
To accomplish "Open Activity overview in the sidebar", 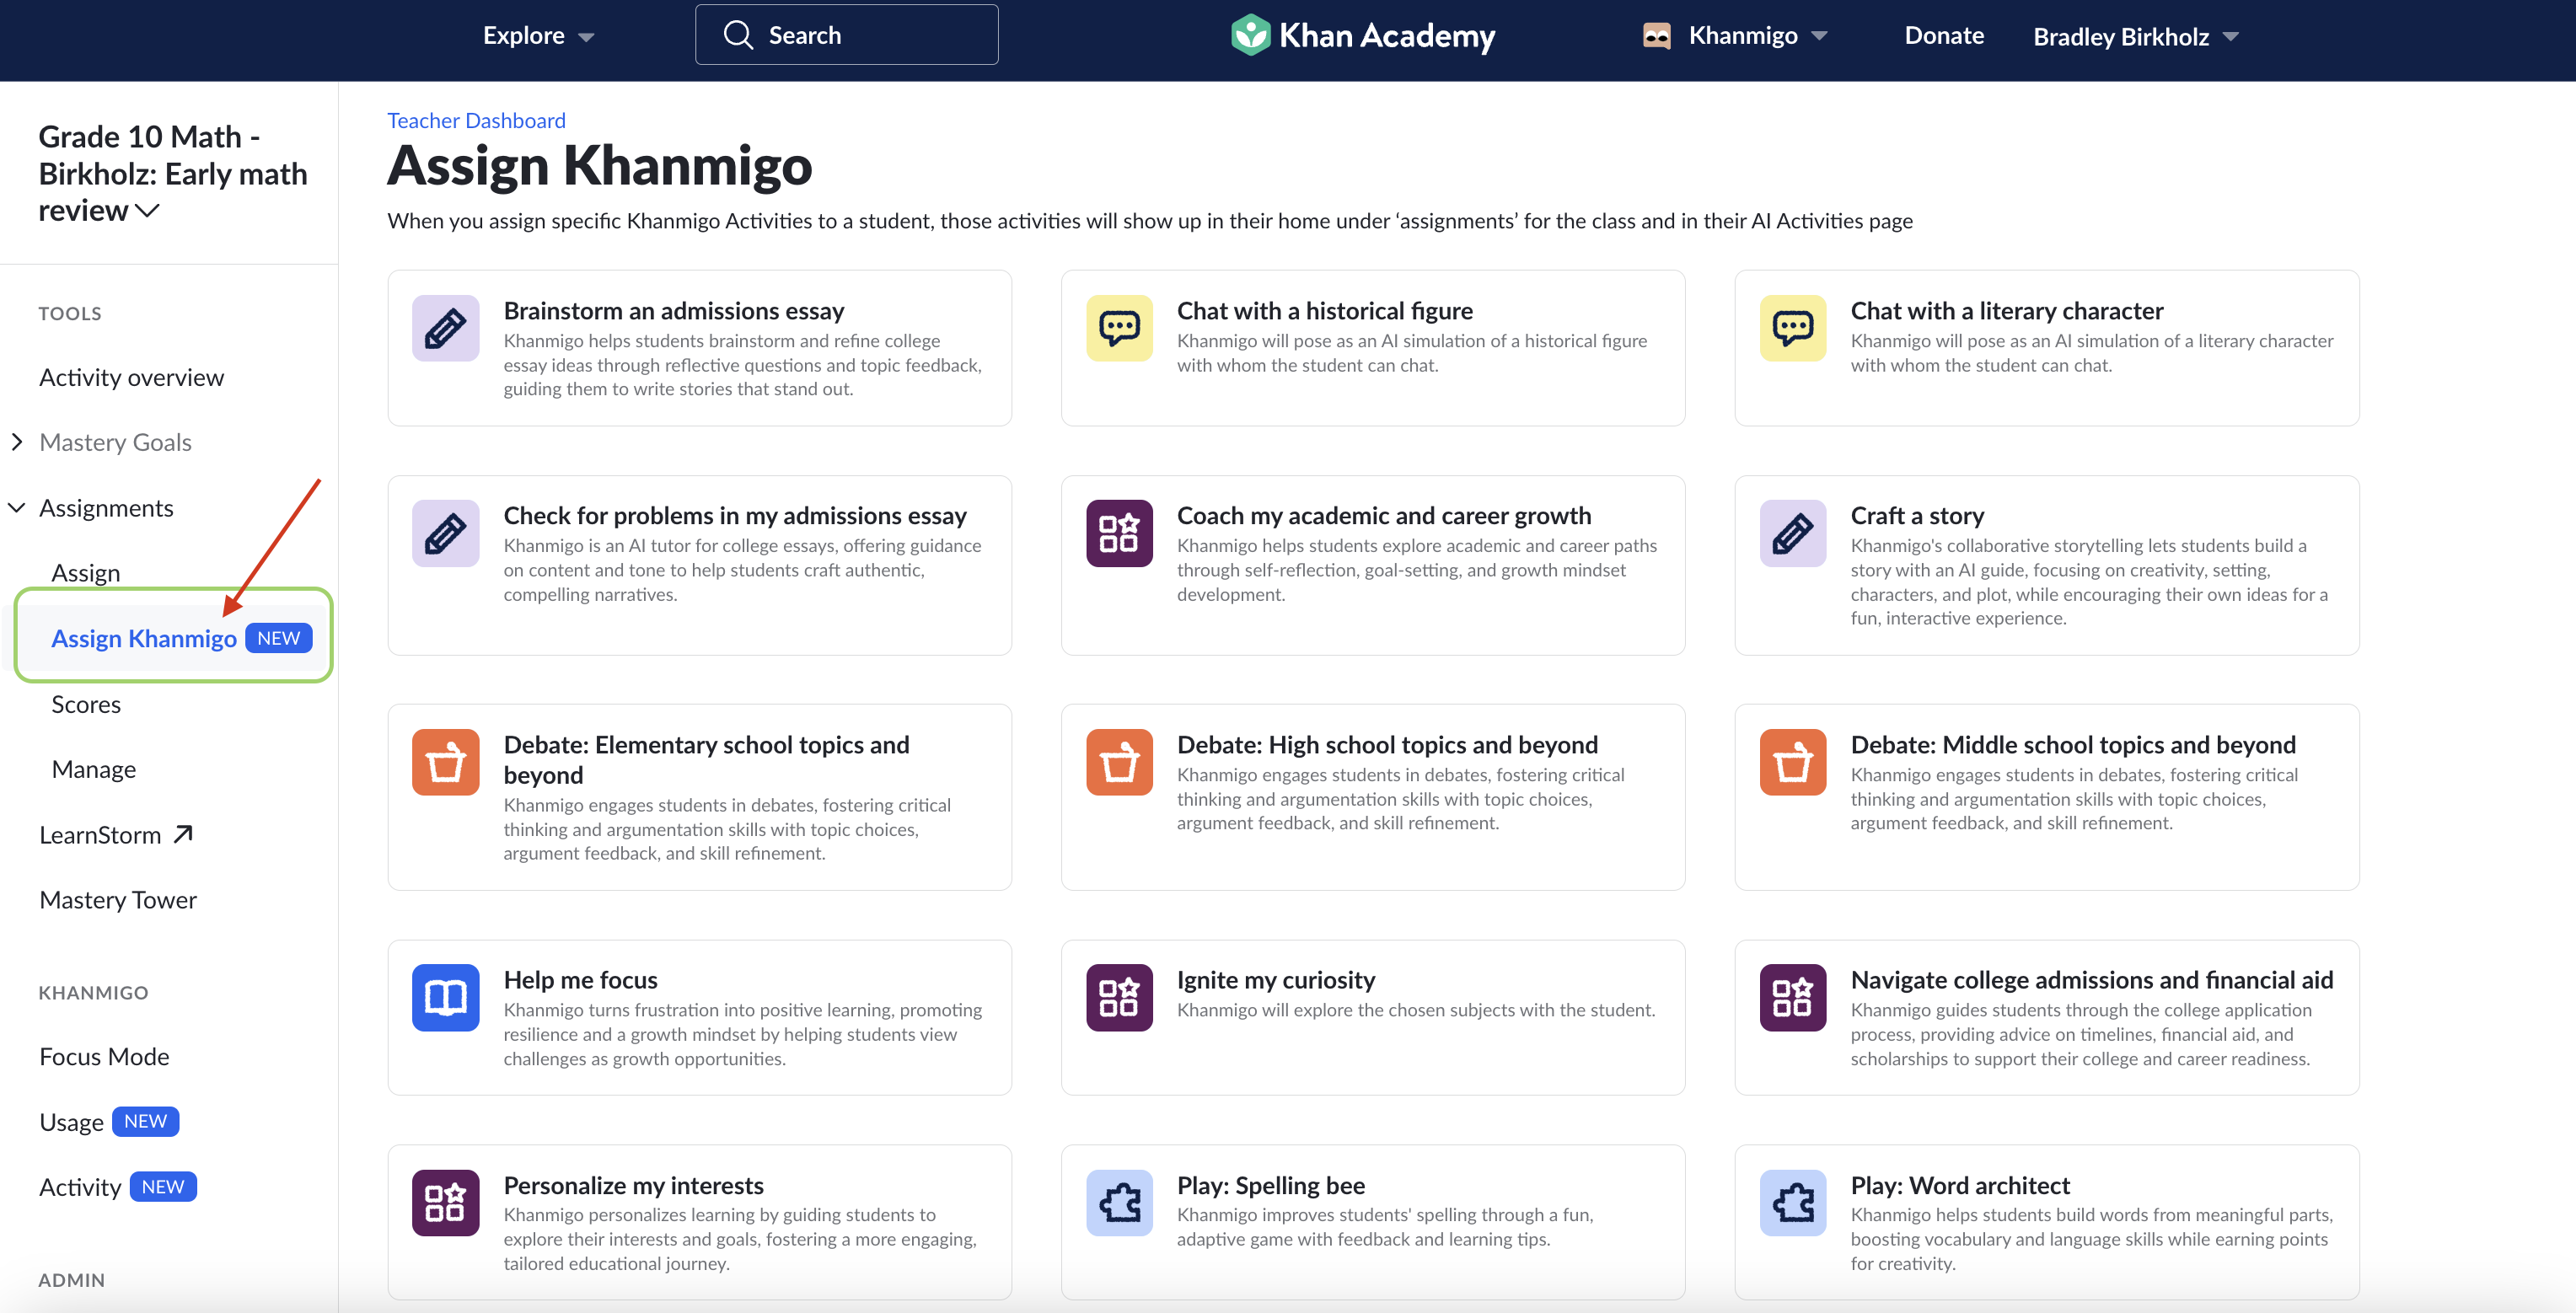I will pyautogui.click(x=132, y=377).
